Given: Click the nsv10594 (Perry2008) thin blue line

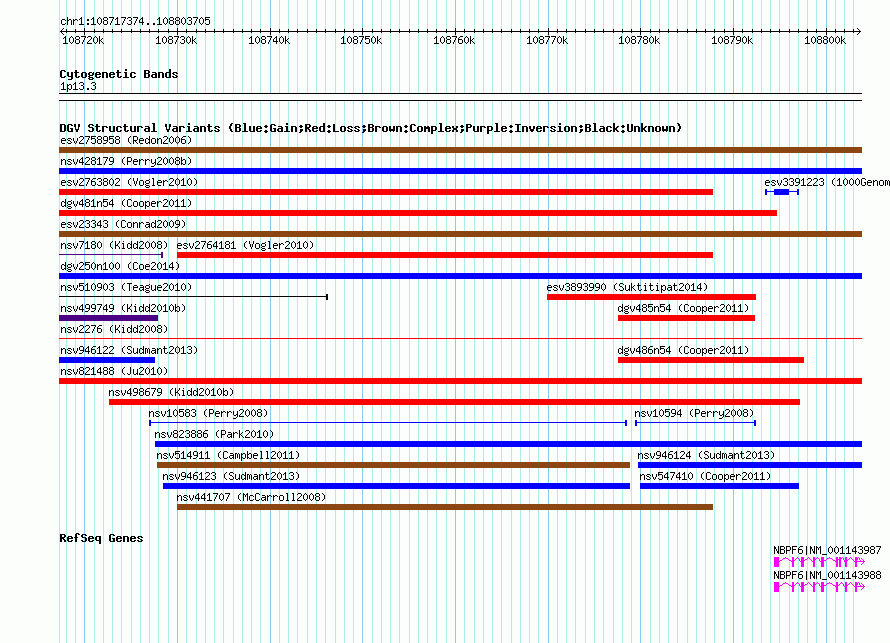Looking at the screenshot, I should click(695, 423).
